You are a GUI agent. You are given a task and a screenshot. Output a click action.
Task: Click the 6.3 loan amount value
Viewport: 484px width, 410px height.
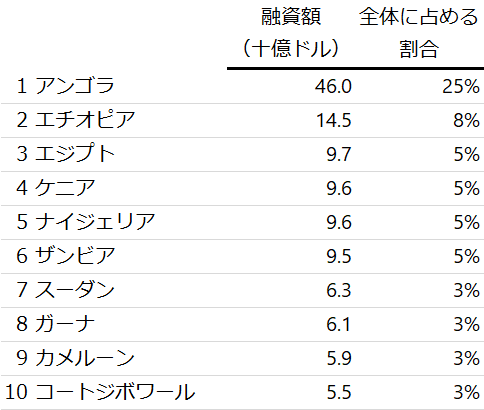point(339,290)
